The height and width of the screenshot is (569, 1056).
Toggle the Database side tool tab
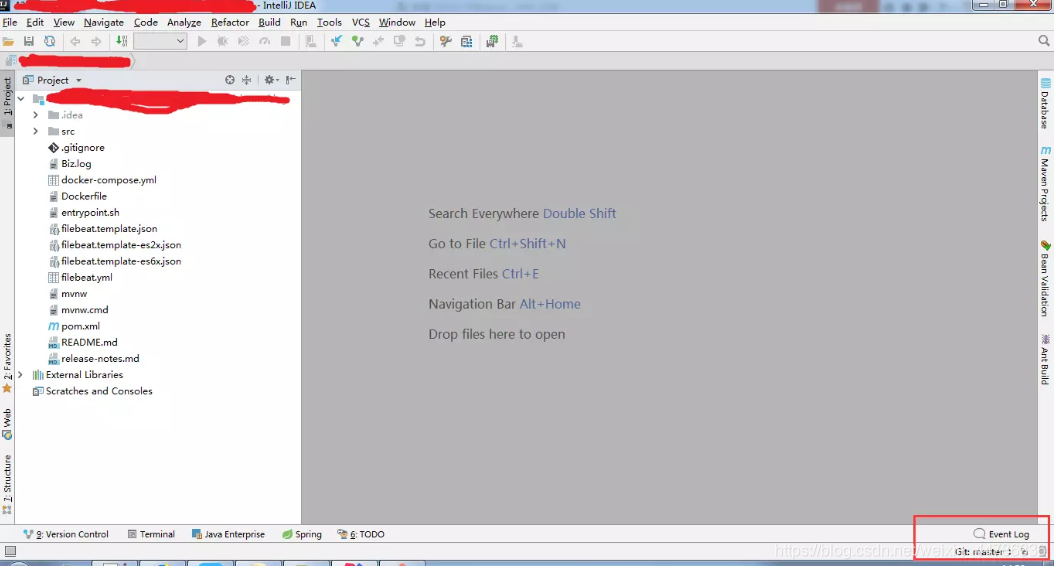(1045, 104)
